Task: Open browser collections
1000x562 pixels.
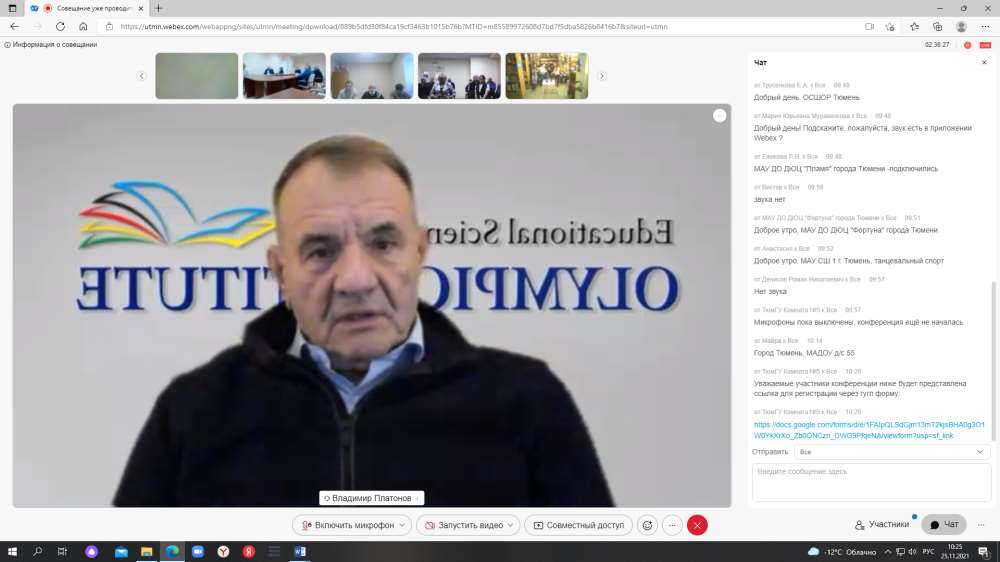Action: point(938,27)
